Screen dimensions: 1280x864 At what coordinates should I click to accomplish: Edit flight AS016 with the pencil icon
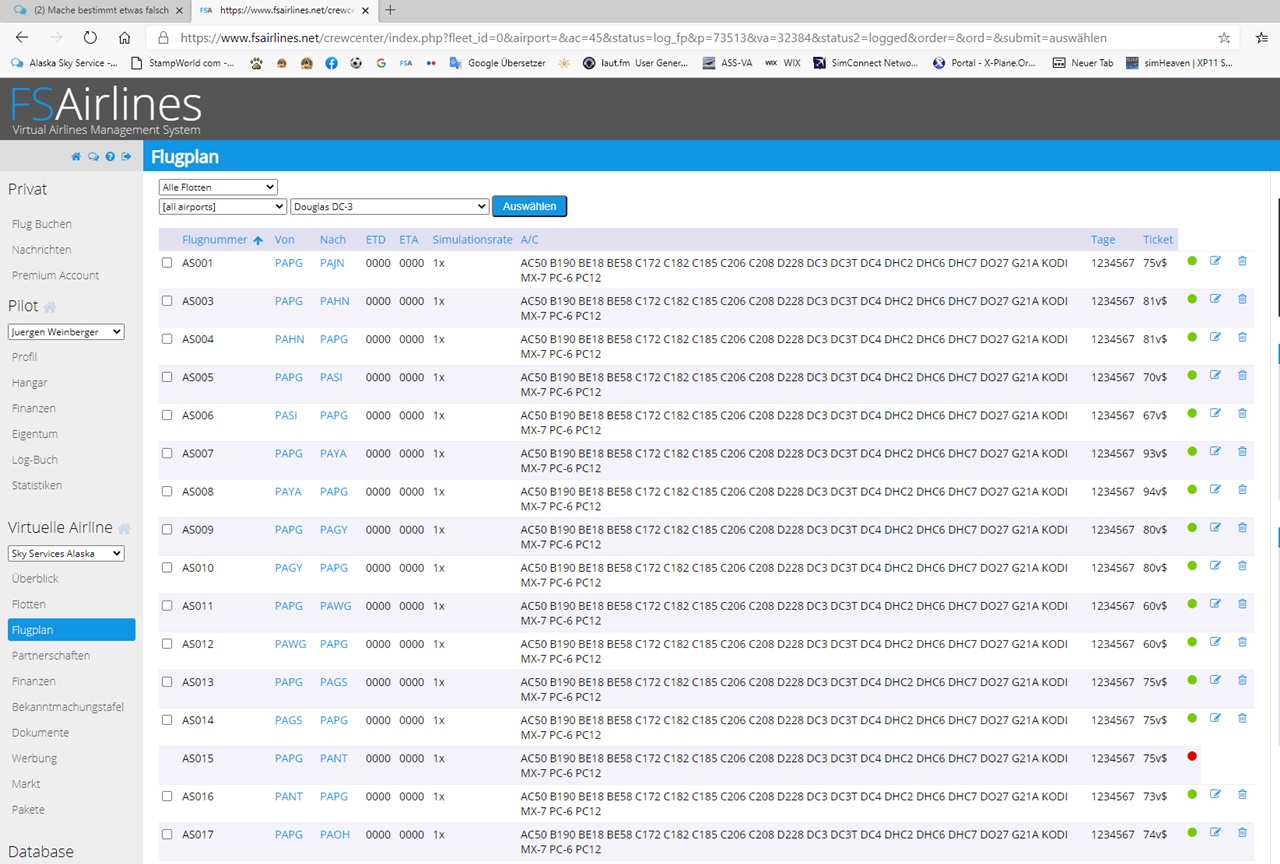pyautogui.click(x=1216, y=794)
